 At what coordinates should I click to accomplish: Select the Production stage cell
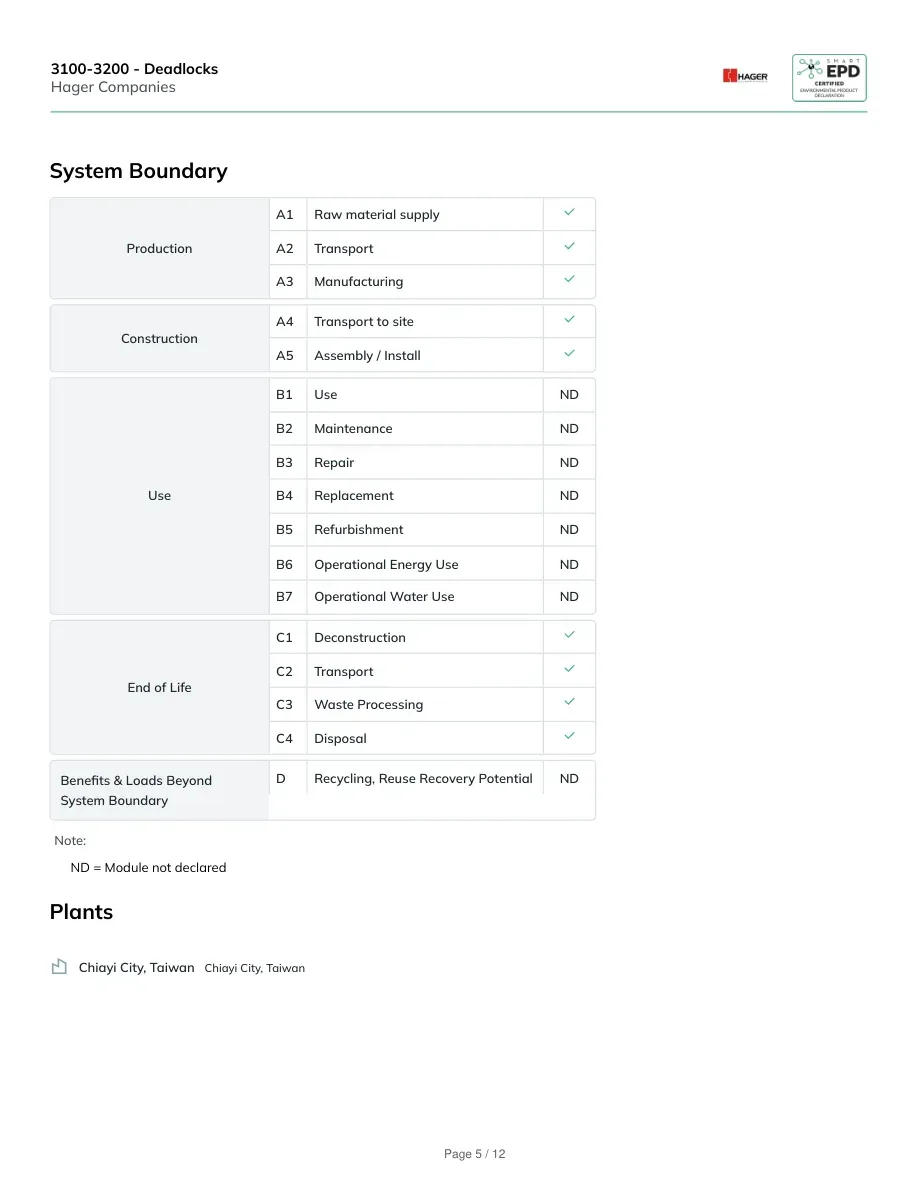[x=159, y=249]
